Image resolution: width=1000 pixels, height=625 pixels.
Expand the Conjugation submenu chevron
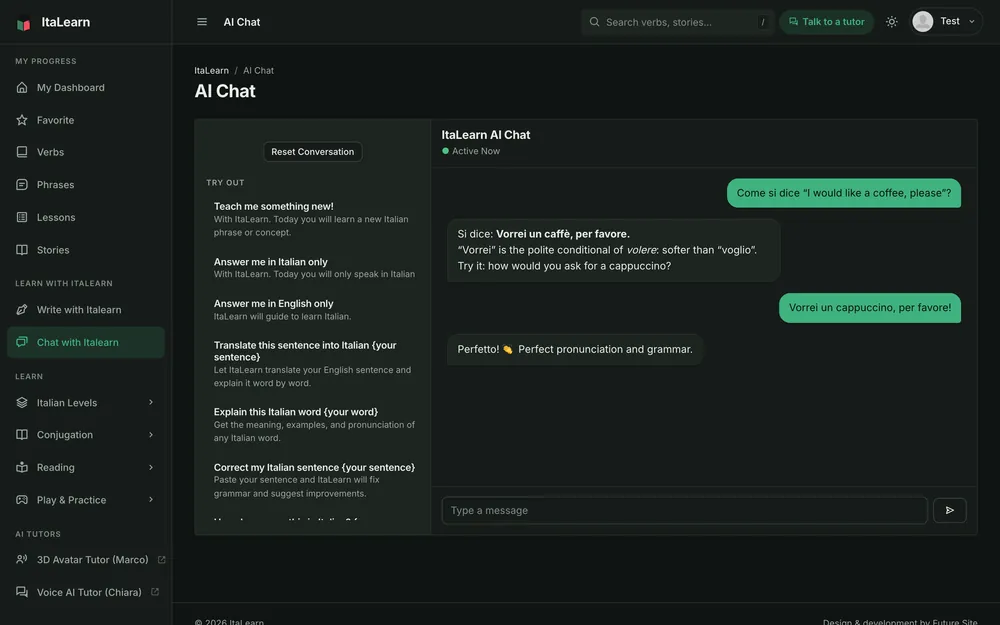pos(151,434)
